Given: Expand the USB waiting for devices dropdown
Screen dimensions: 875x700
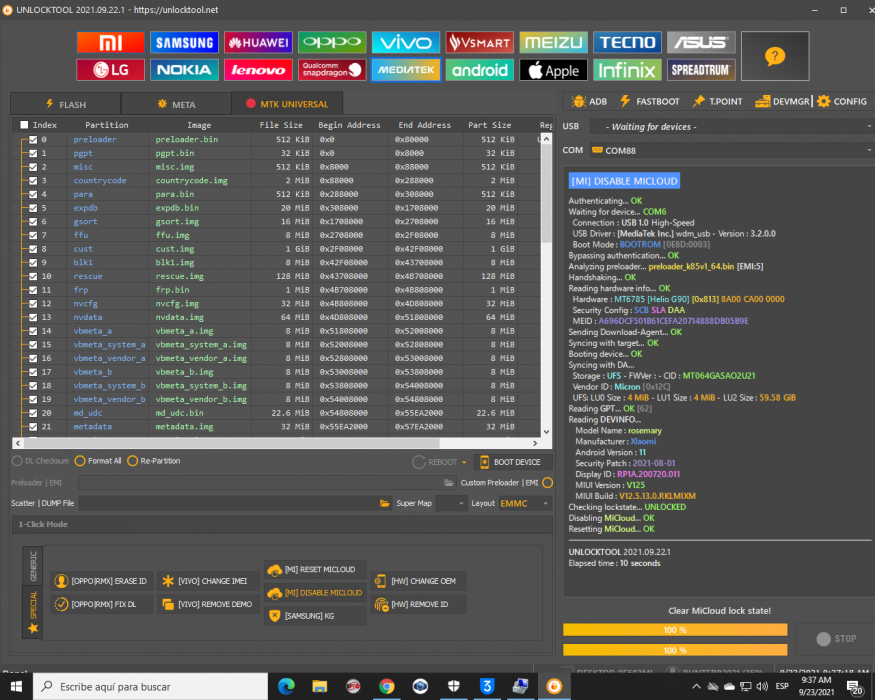Looking at the screenshot, I should (868, 127).
